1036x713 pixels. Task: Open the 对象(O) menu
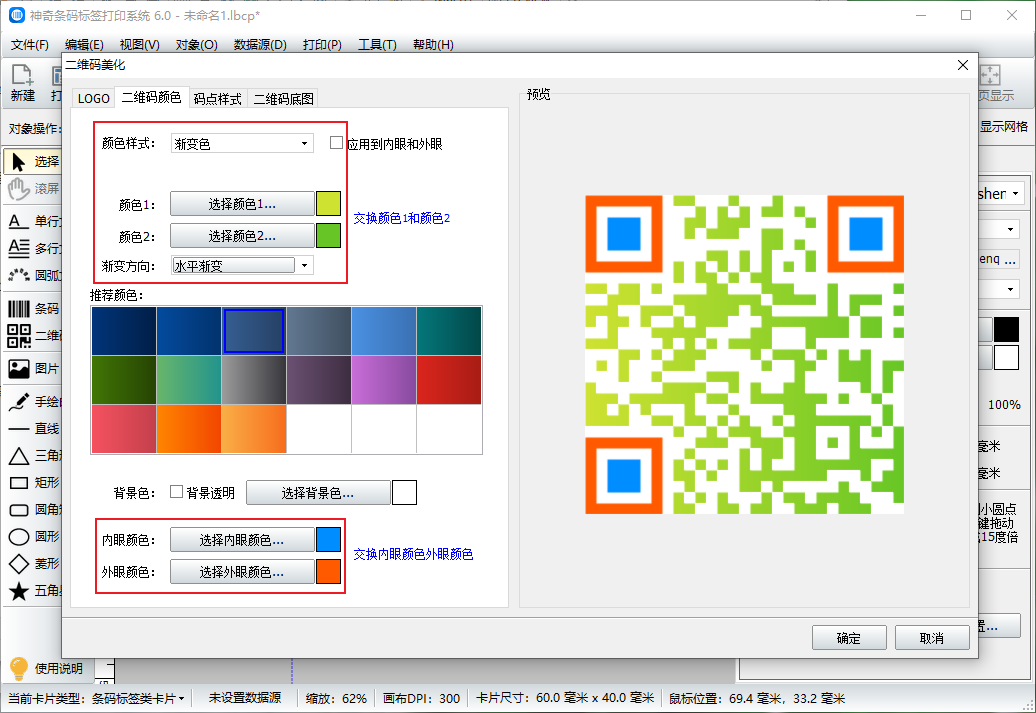pos(197,44)
